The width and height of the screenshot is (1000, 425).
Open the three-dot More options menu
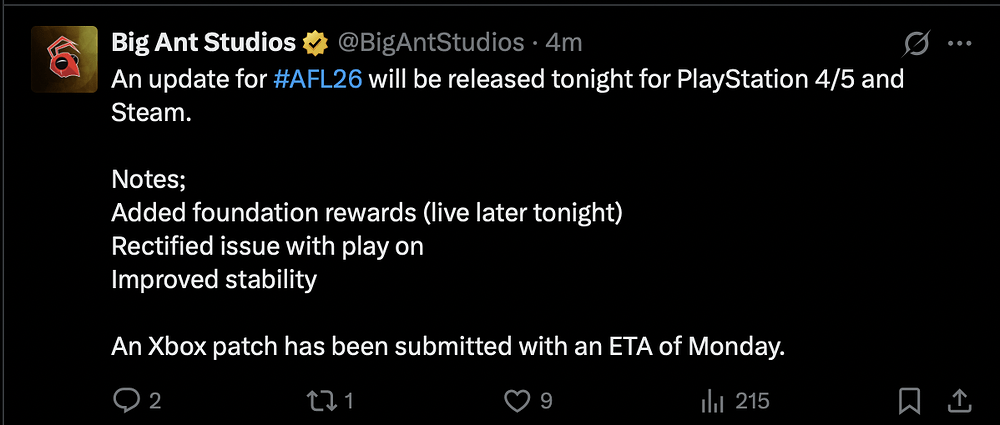959,43
